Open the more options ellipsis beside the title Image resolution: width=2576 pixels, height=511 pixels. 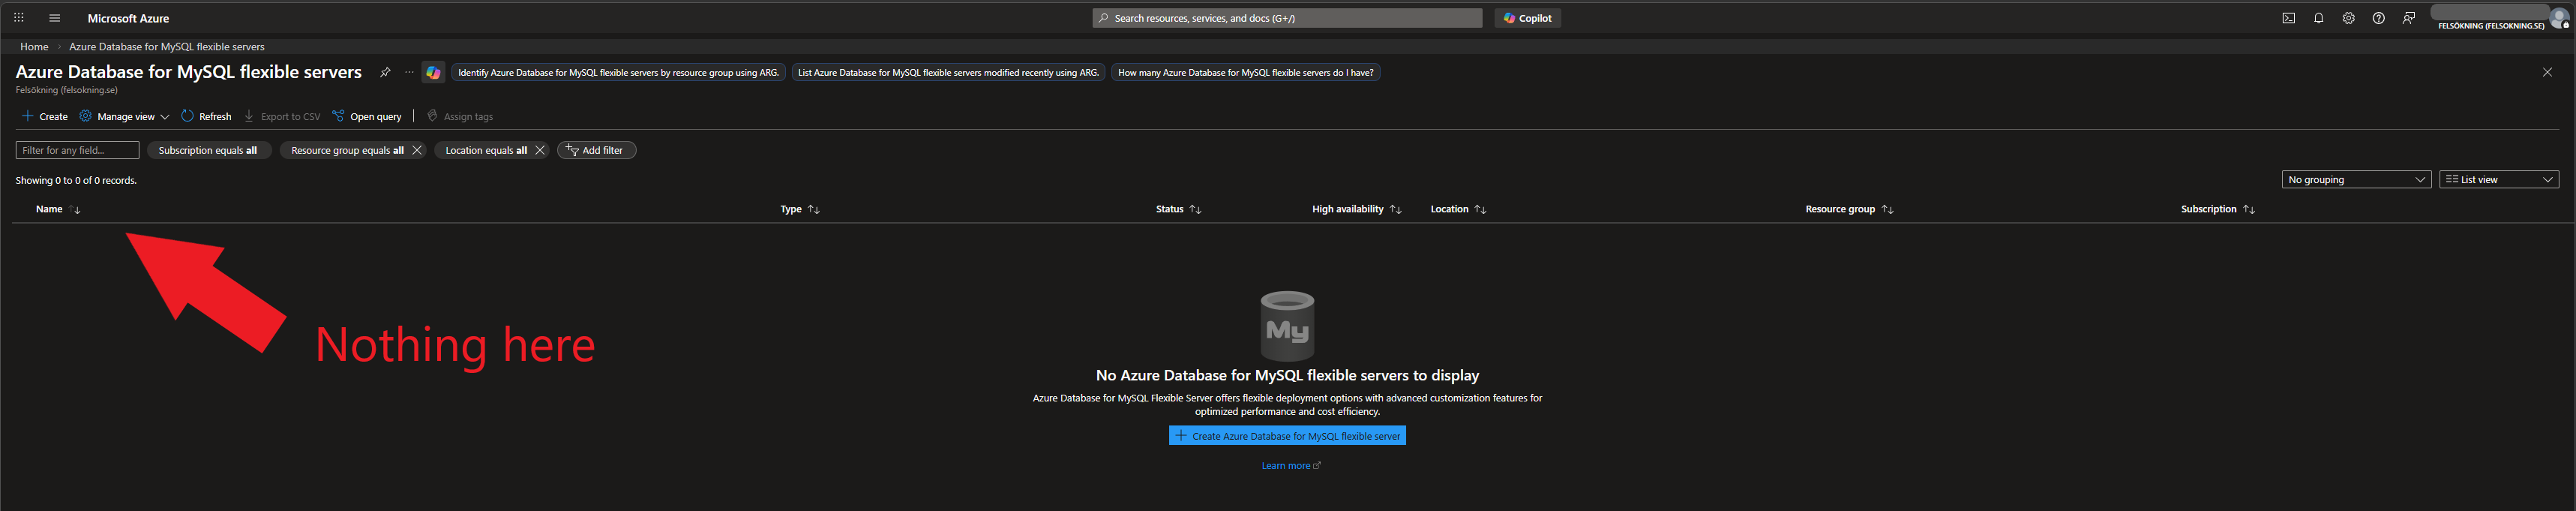point(409,72)
